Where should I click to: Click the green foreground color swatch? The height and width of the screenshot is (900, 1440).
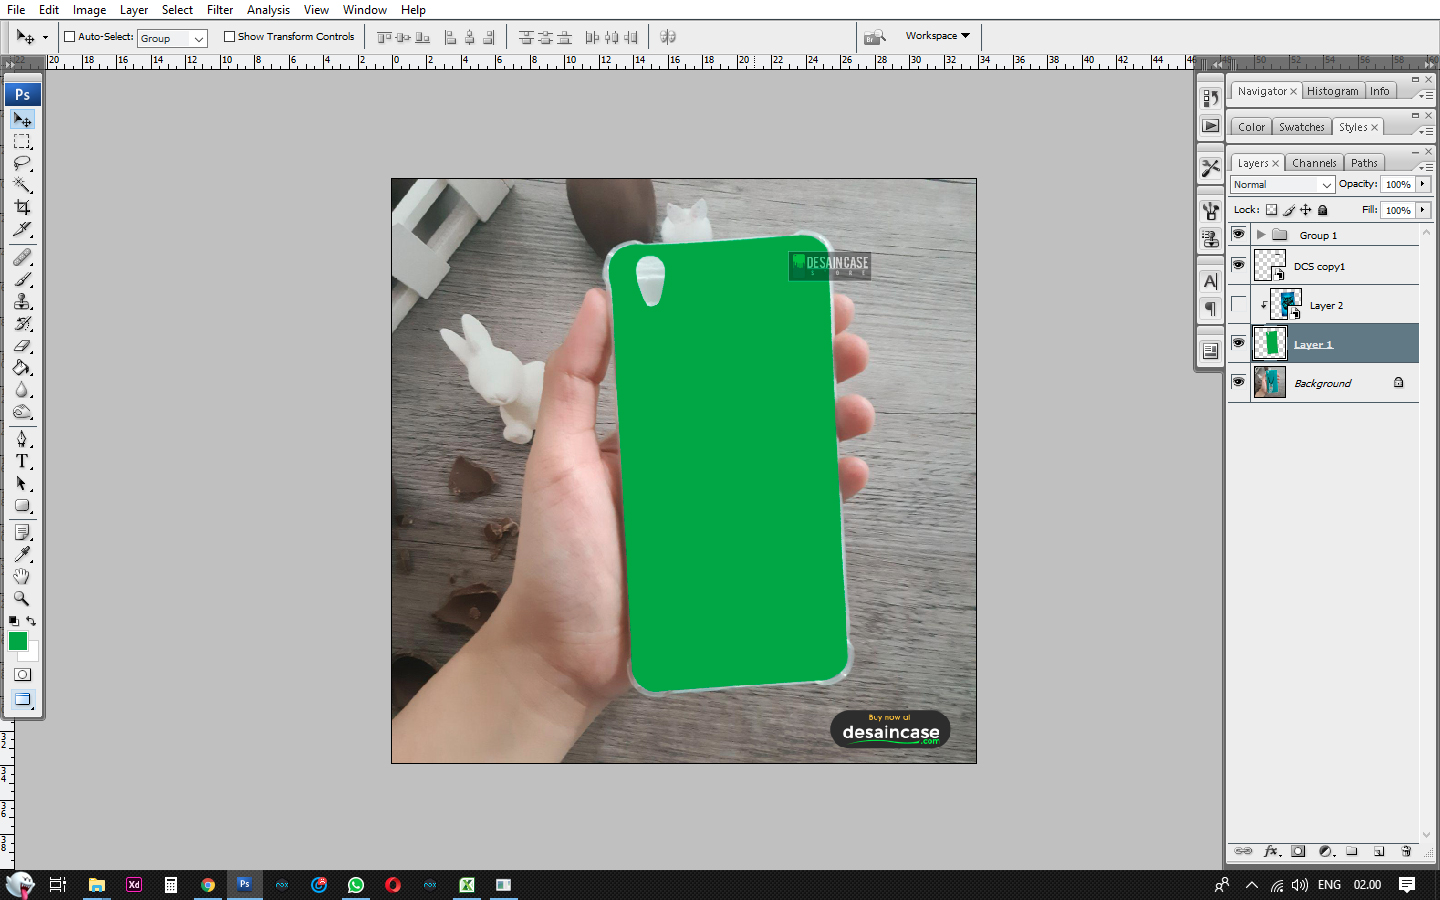(17, 640)
